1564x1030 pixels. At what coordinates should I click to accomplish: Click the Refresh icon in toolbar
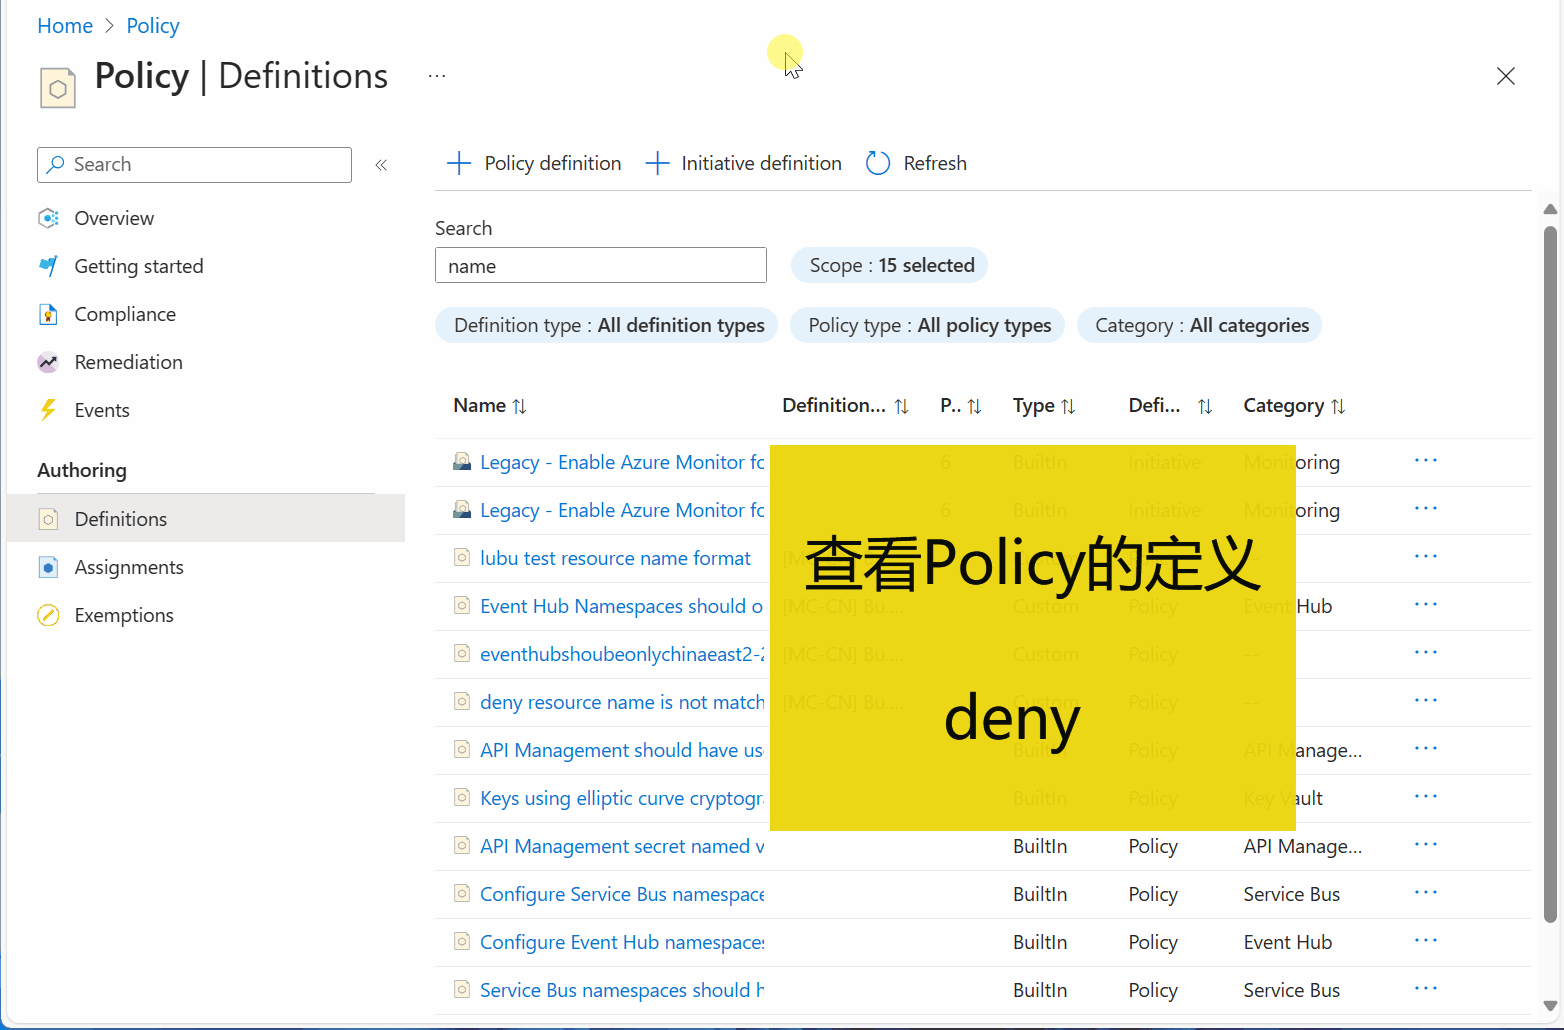pos(878,163)
